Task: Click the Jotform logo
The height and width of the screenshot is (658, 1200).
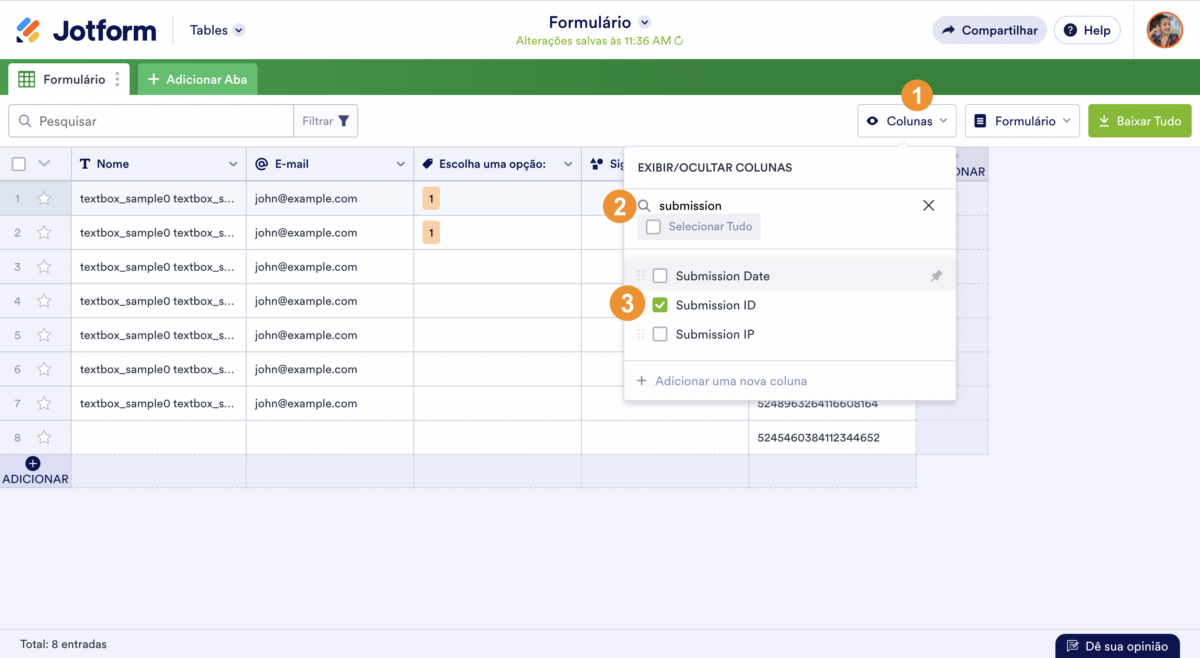Action: click(86, 30)
